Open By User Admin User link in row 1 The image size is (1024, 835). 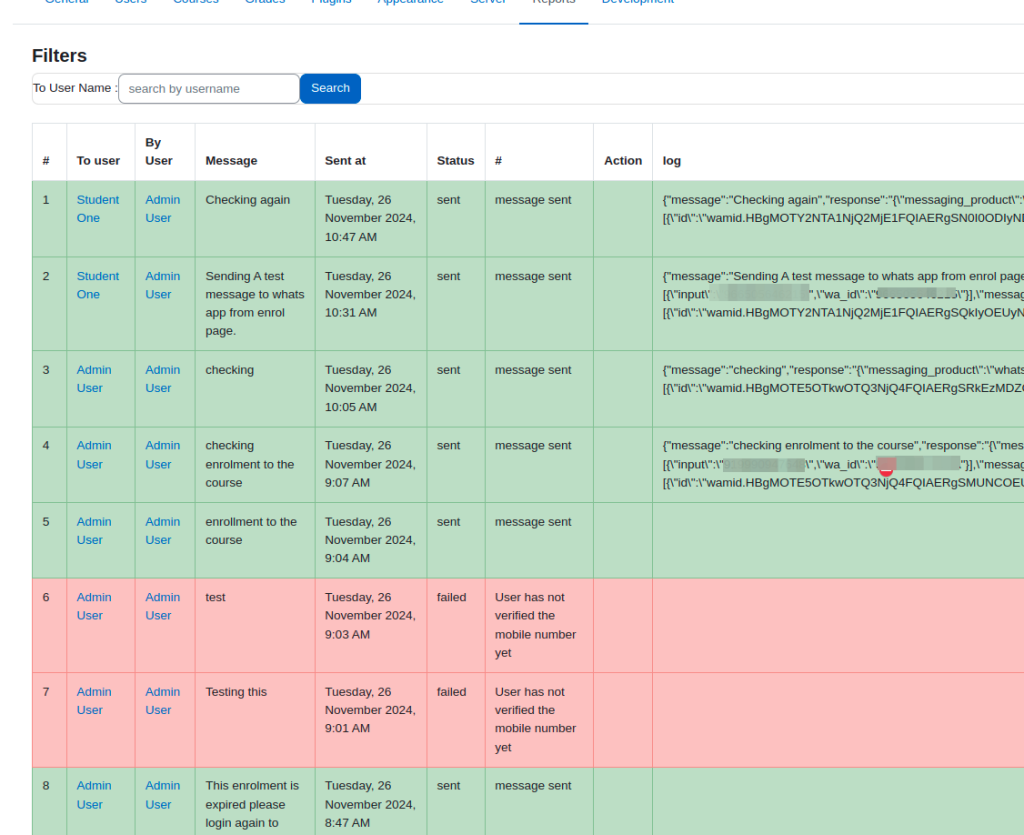tap(163, 209)
